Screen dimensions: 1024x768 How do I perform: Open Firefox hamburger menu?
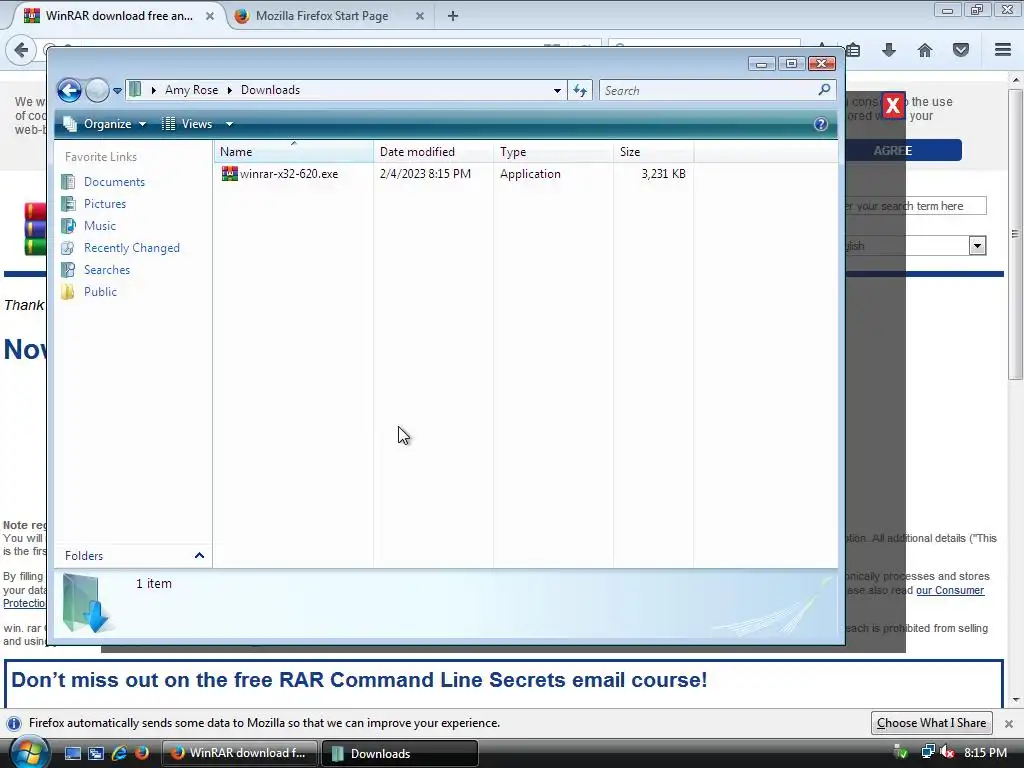point(1003,50)
